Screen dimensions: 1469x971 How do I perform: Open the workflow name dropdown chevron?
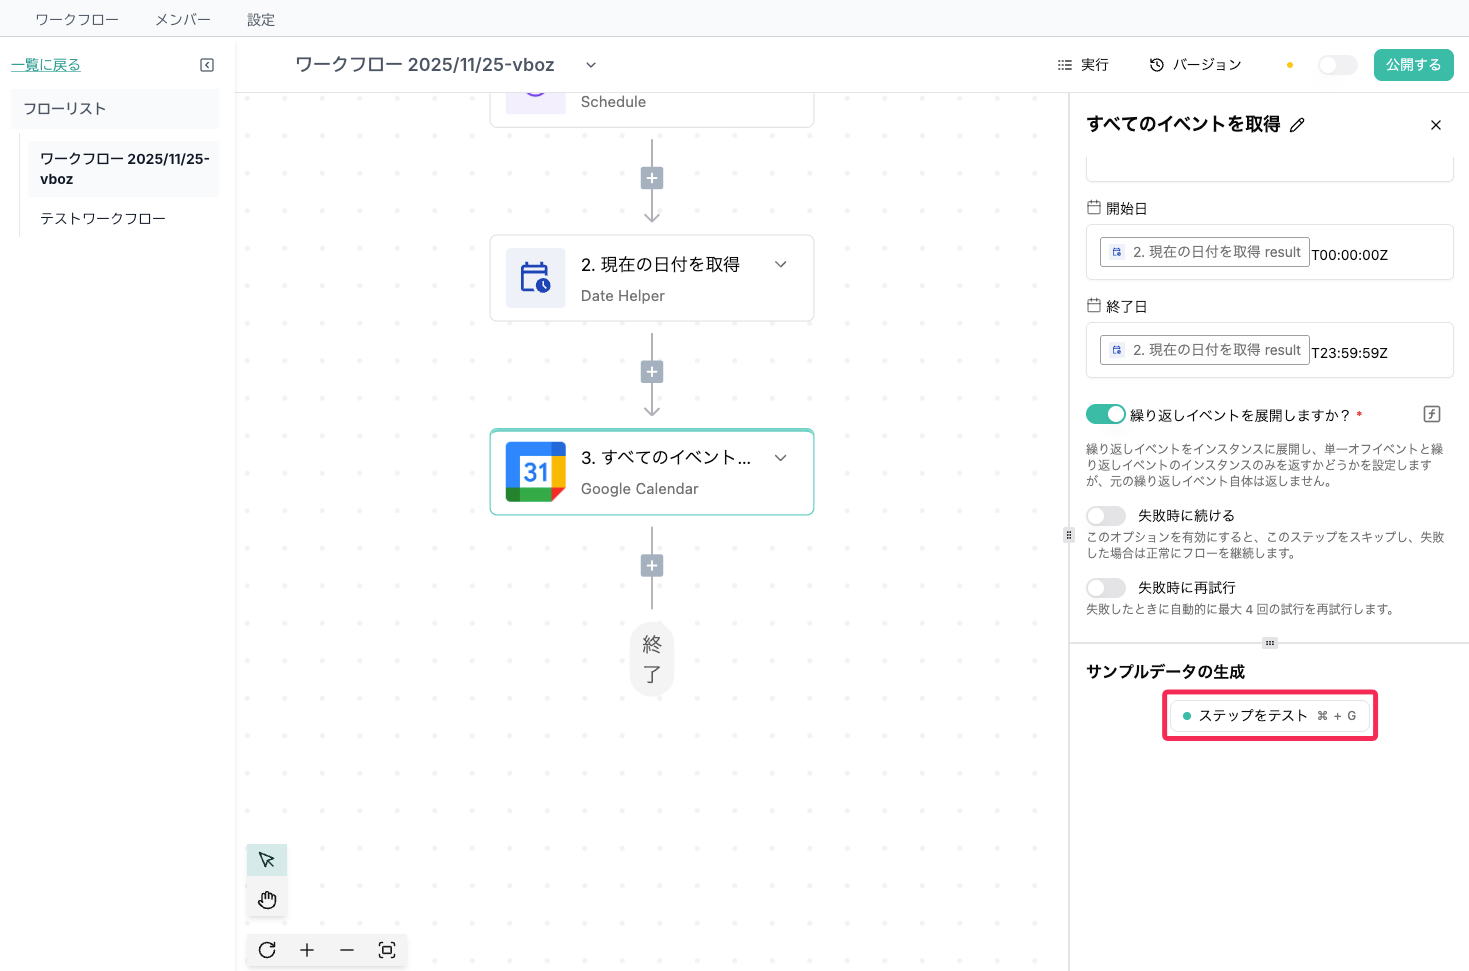coord(591,65)
